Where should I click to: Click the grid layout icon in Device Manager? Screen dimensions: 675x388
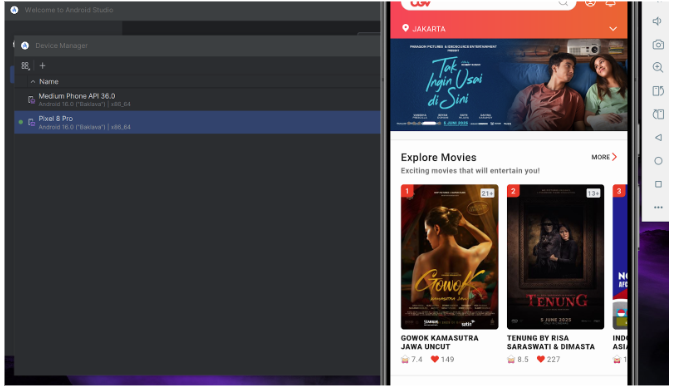(x=25, y=65)
